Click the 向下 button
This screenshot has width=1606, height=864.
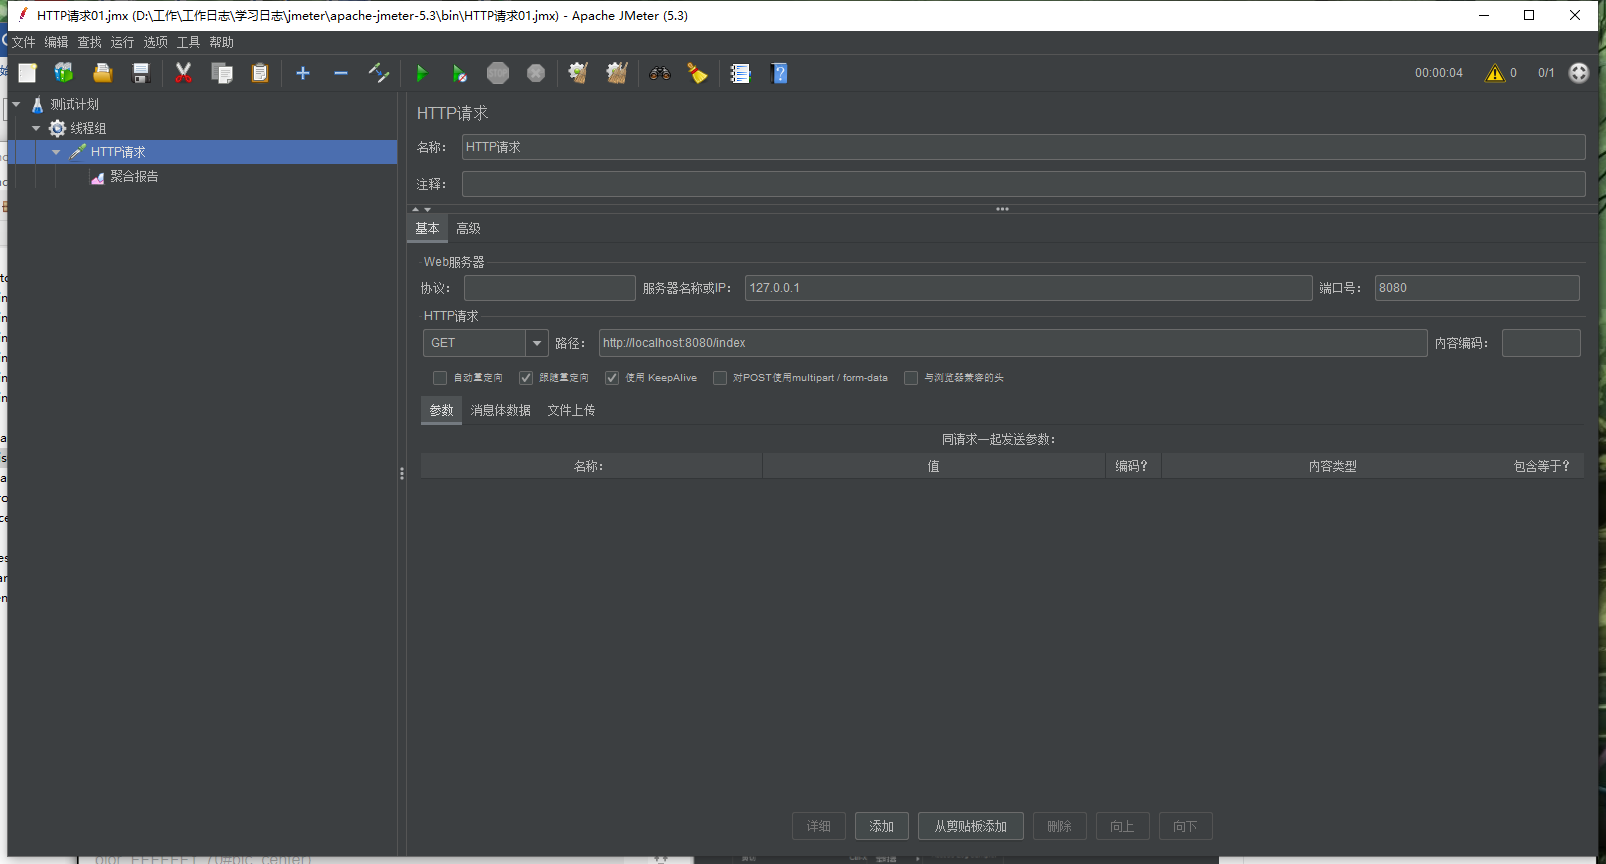pyautogui.click(x=1186, y=826)
